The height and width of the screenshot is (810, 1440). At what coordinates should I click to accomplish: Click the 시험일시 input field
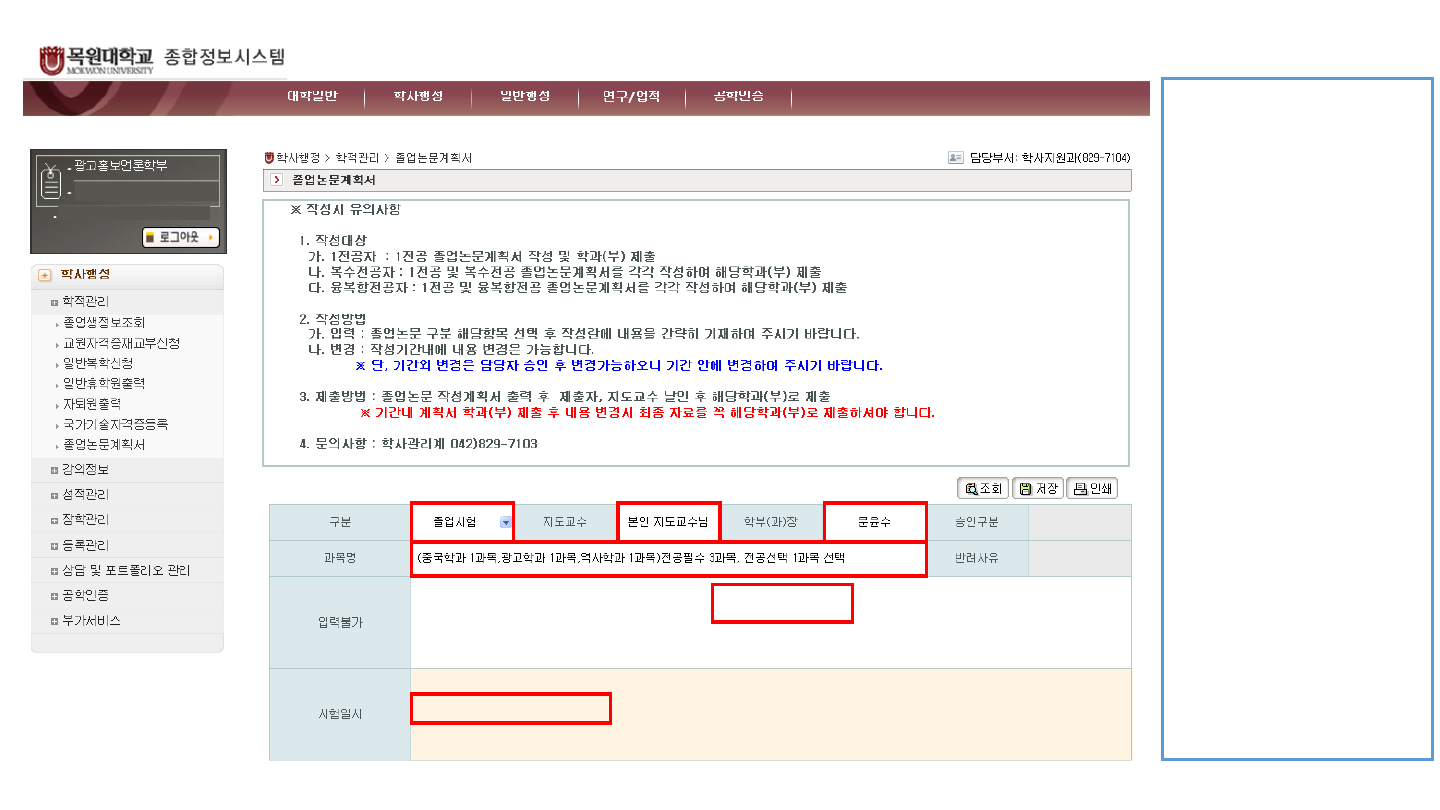[x=510, y=708]
